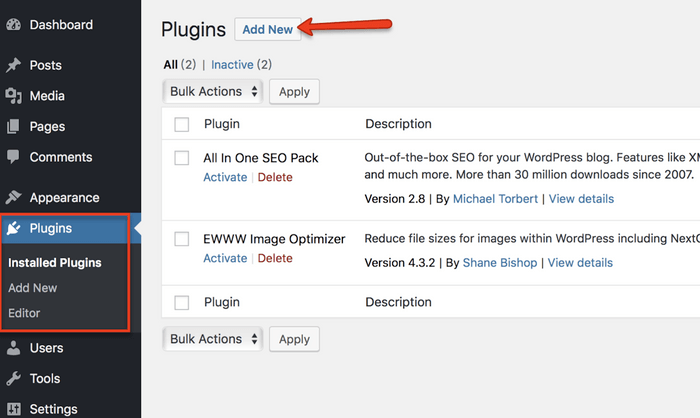Click the Version 2.8 text
Image resolution: width=700 pixels, height=418 pixels.
(x=395, y=199)
